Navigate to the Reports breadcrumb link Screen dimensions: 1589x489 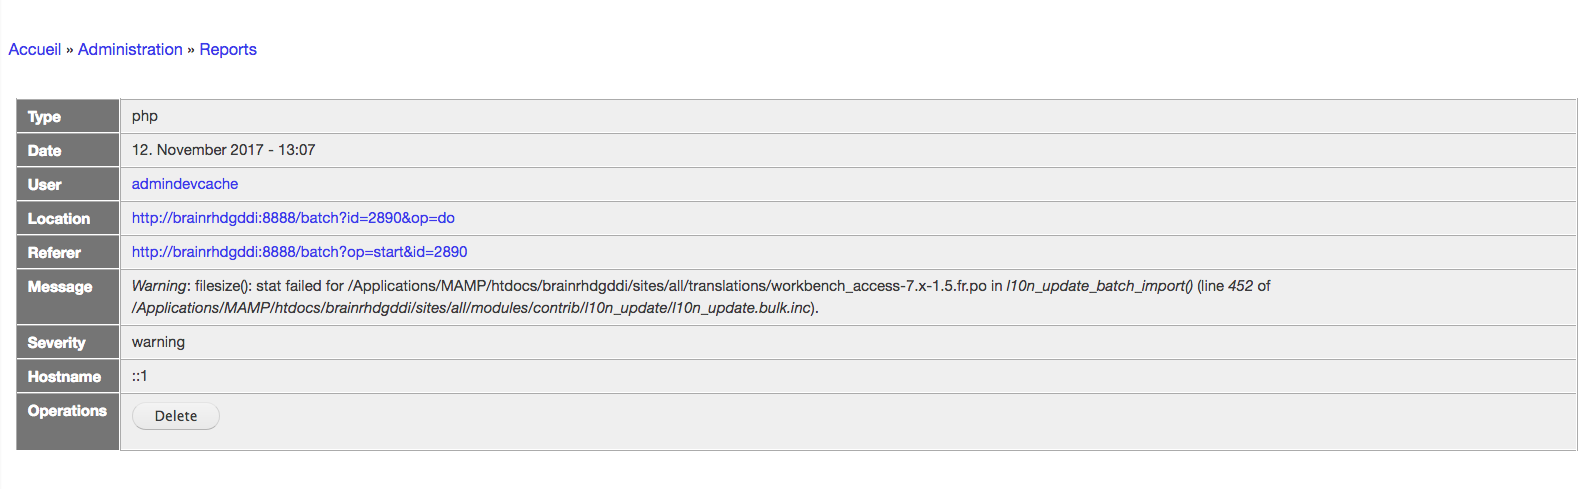pos(228,49)
